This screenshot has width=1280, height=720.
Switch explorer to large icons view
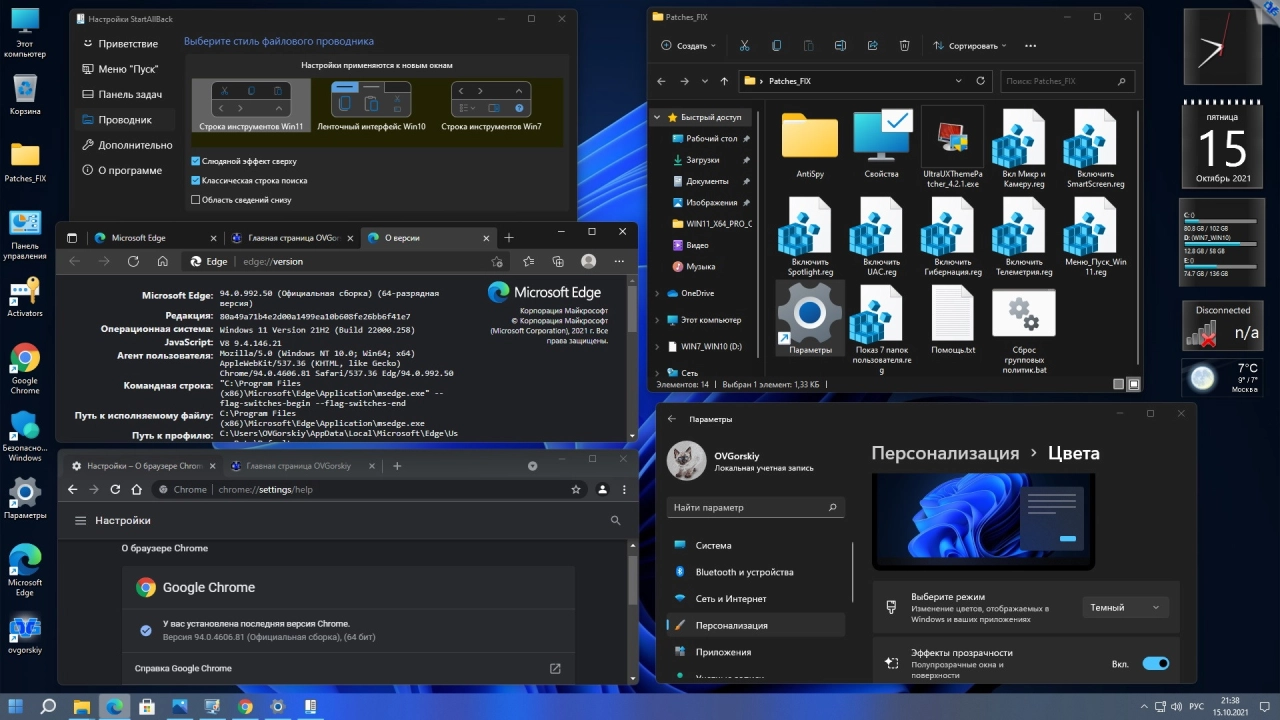(1134, 384)
